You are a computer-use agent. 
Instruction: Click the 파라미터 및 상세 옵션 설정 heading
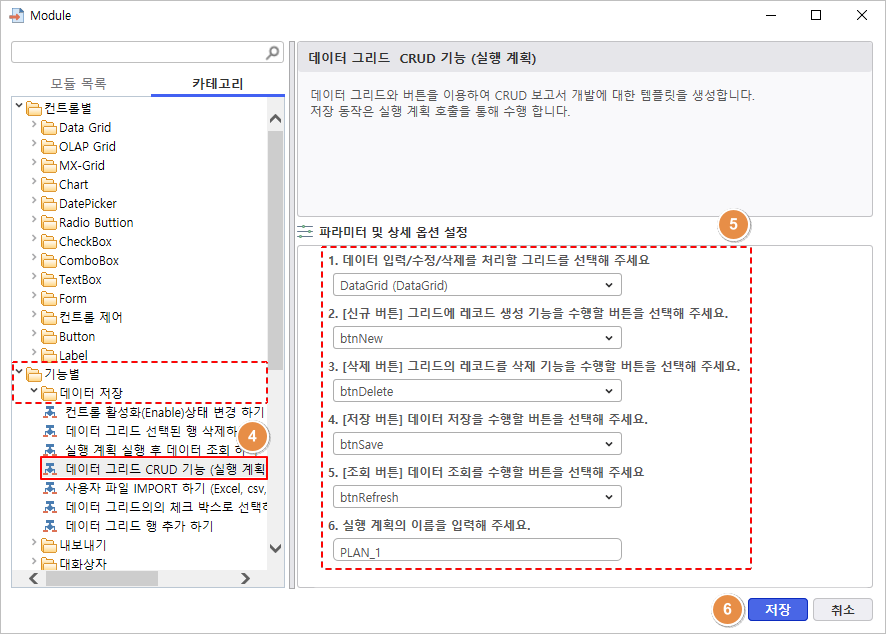tap(393, 232)
